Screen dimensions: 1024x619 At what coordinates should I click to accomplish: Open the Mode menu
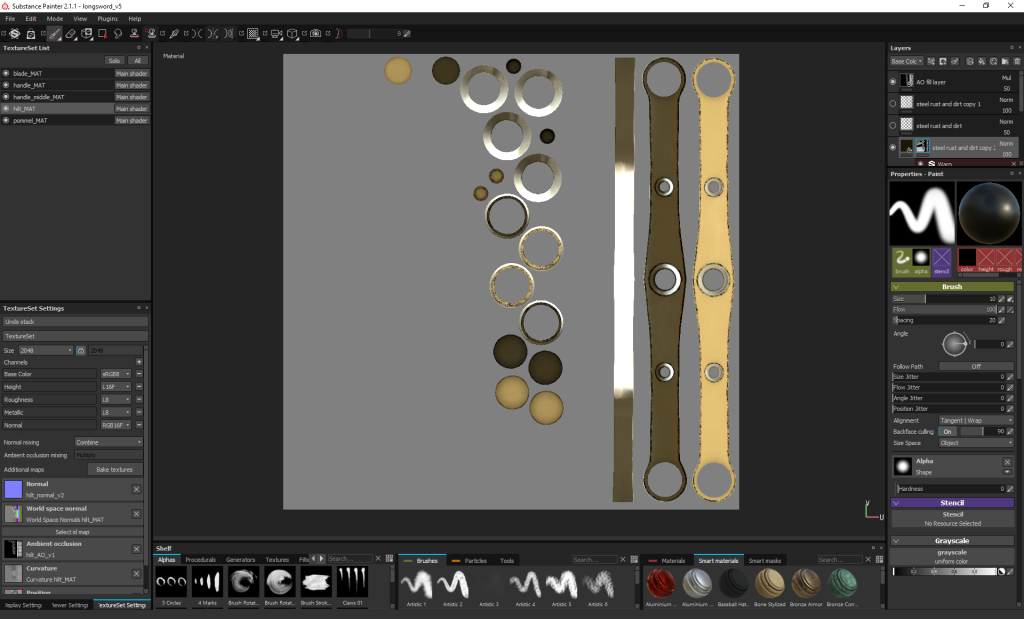click(55, 18)
